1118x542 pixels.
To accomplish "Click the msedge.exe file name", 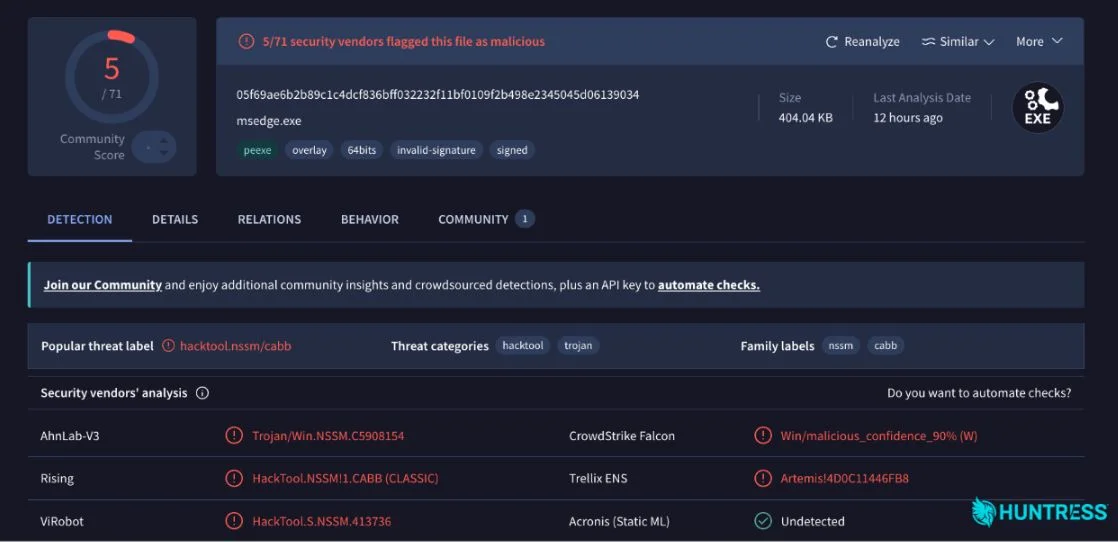I will (269, 121).
